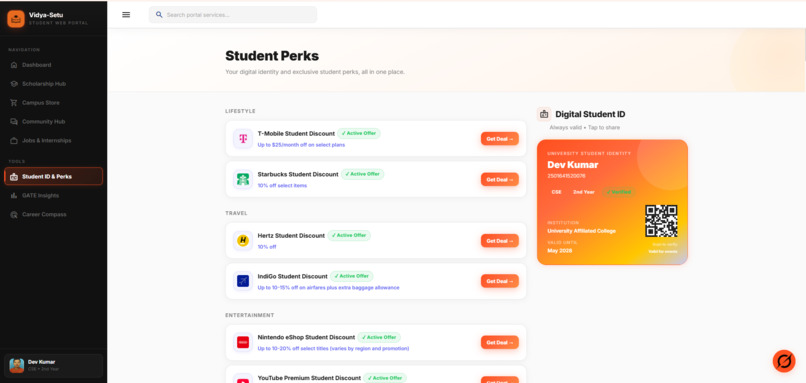Click the Scholarship Hub graduation cap icon
This screenshot has width=806, height=383.
pyautogui.click(x=14, y=84)
